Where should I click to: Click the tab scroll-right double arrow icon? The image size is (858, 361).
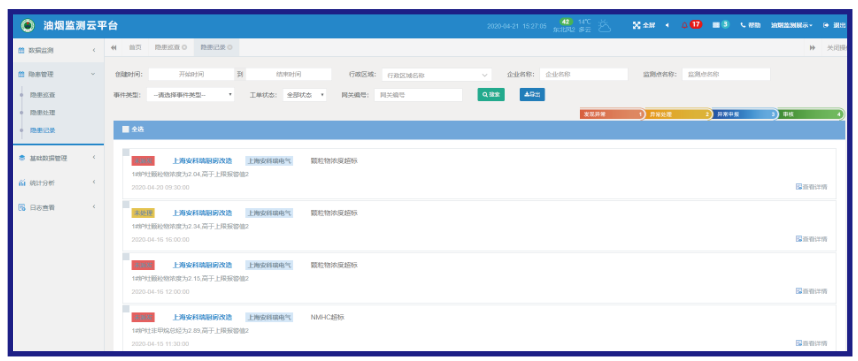coord(812,48)
